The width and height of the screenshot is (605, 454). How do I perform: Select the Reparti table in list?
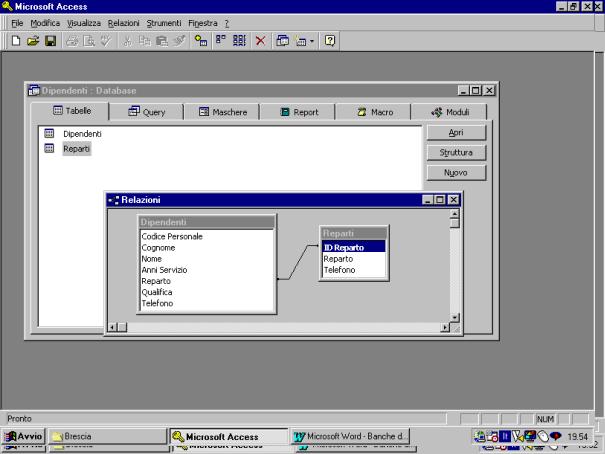point(76,149)
